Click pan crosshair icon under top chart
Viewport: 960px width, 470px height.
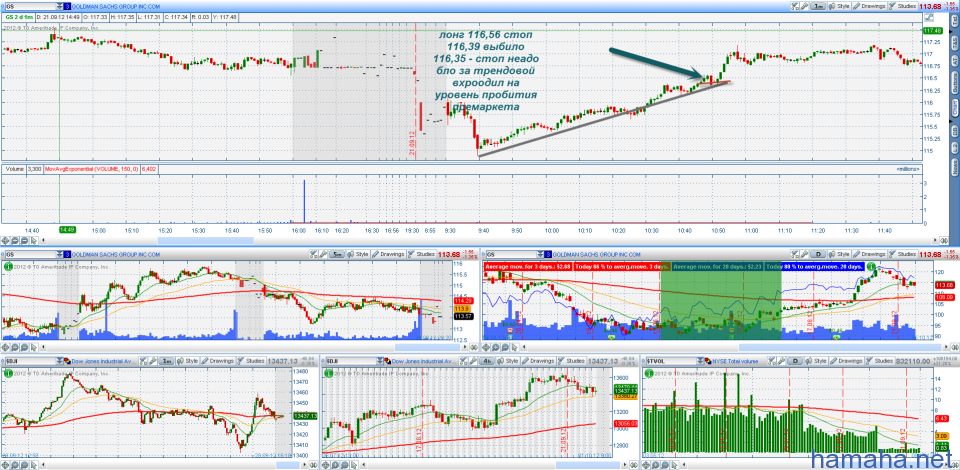pyautogui.click(x=5, y=241)
